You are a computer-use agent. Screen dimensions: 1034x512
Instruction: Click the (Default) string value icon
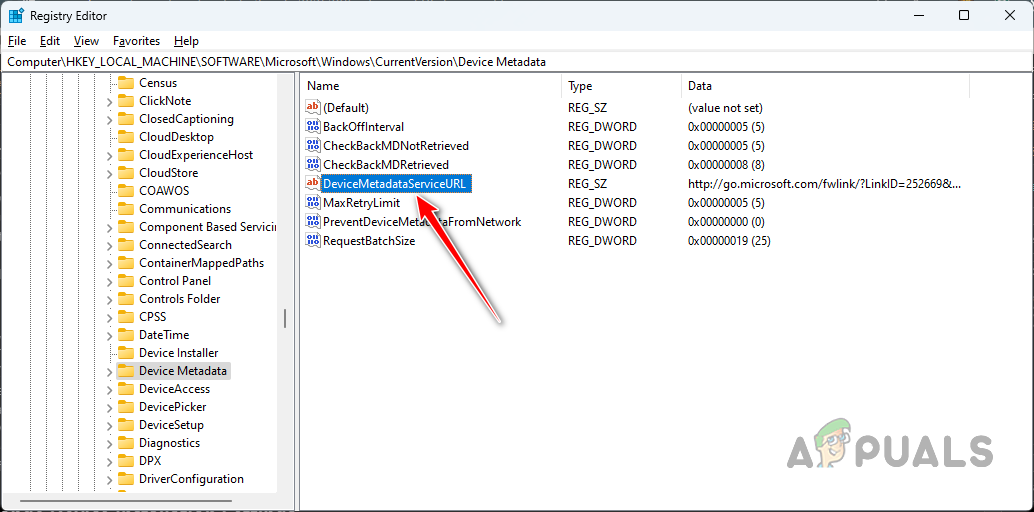point(312,108)
